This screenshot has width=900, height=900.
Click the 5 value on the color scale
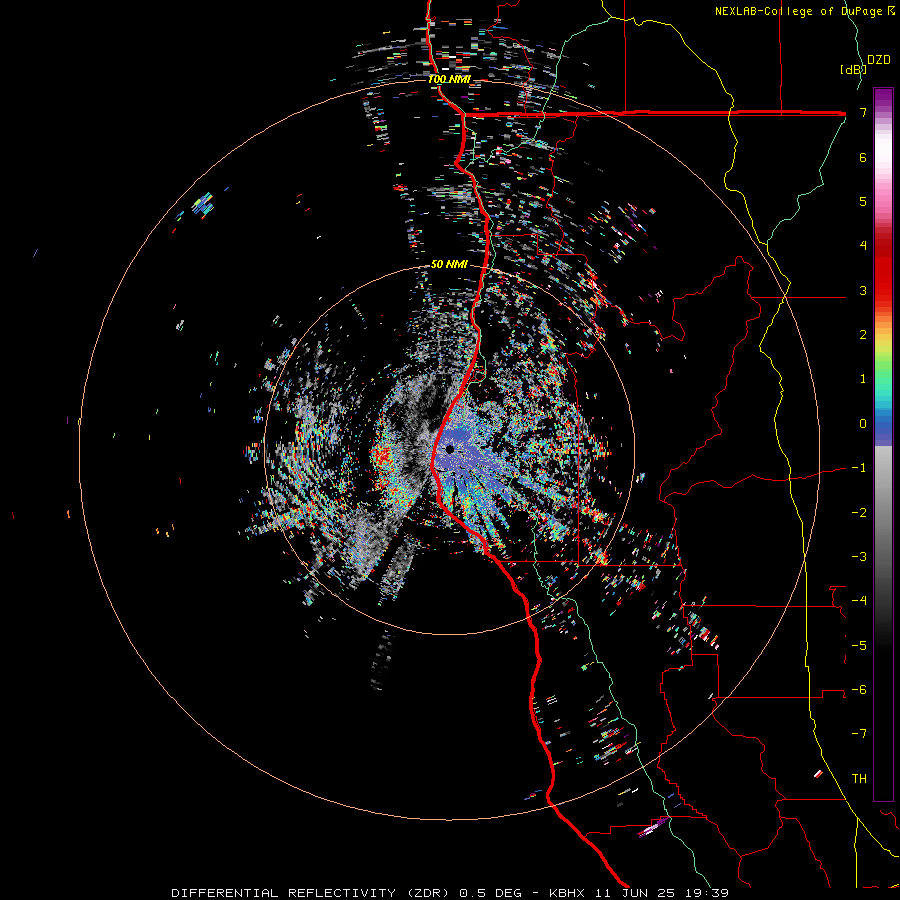coord(863,201)
